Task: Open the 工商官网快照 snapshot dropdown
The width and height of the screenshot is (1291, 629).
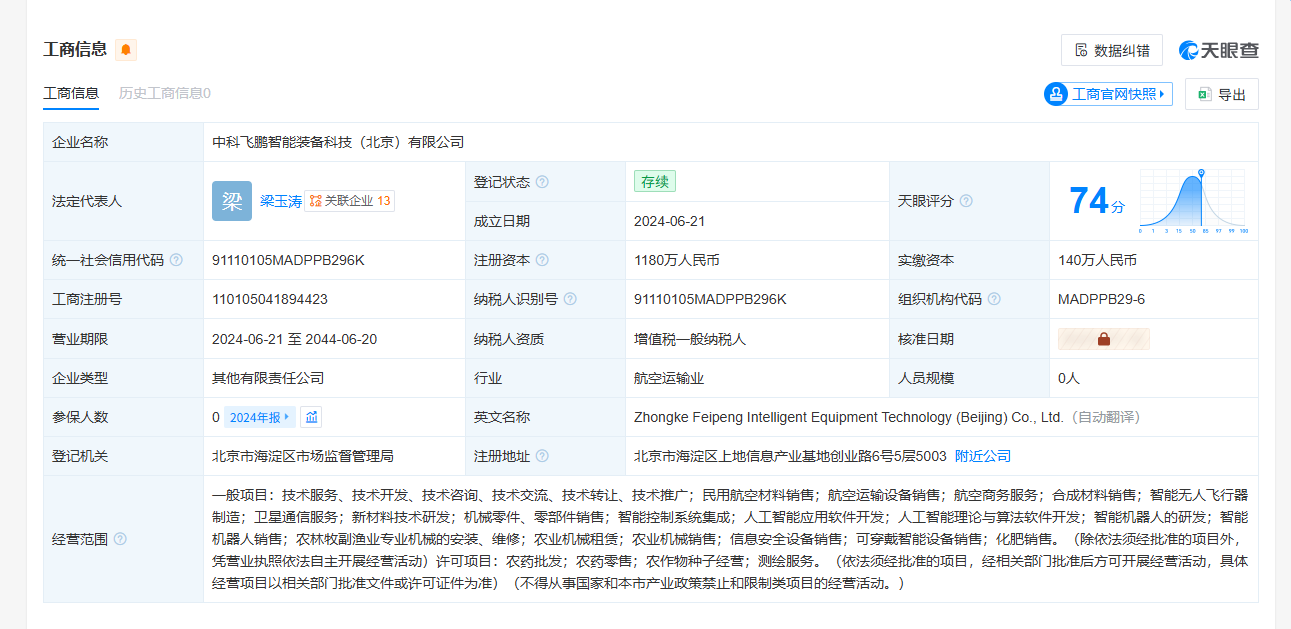Action: coord(1107,94)
